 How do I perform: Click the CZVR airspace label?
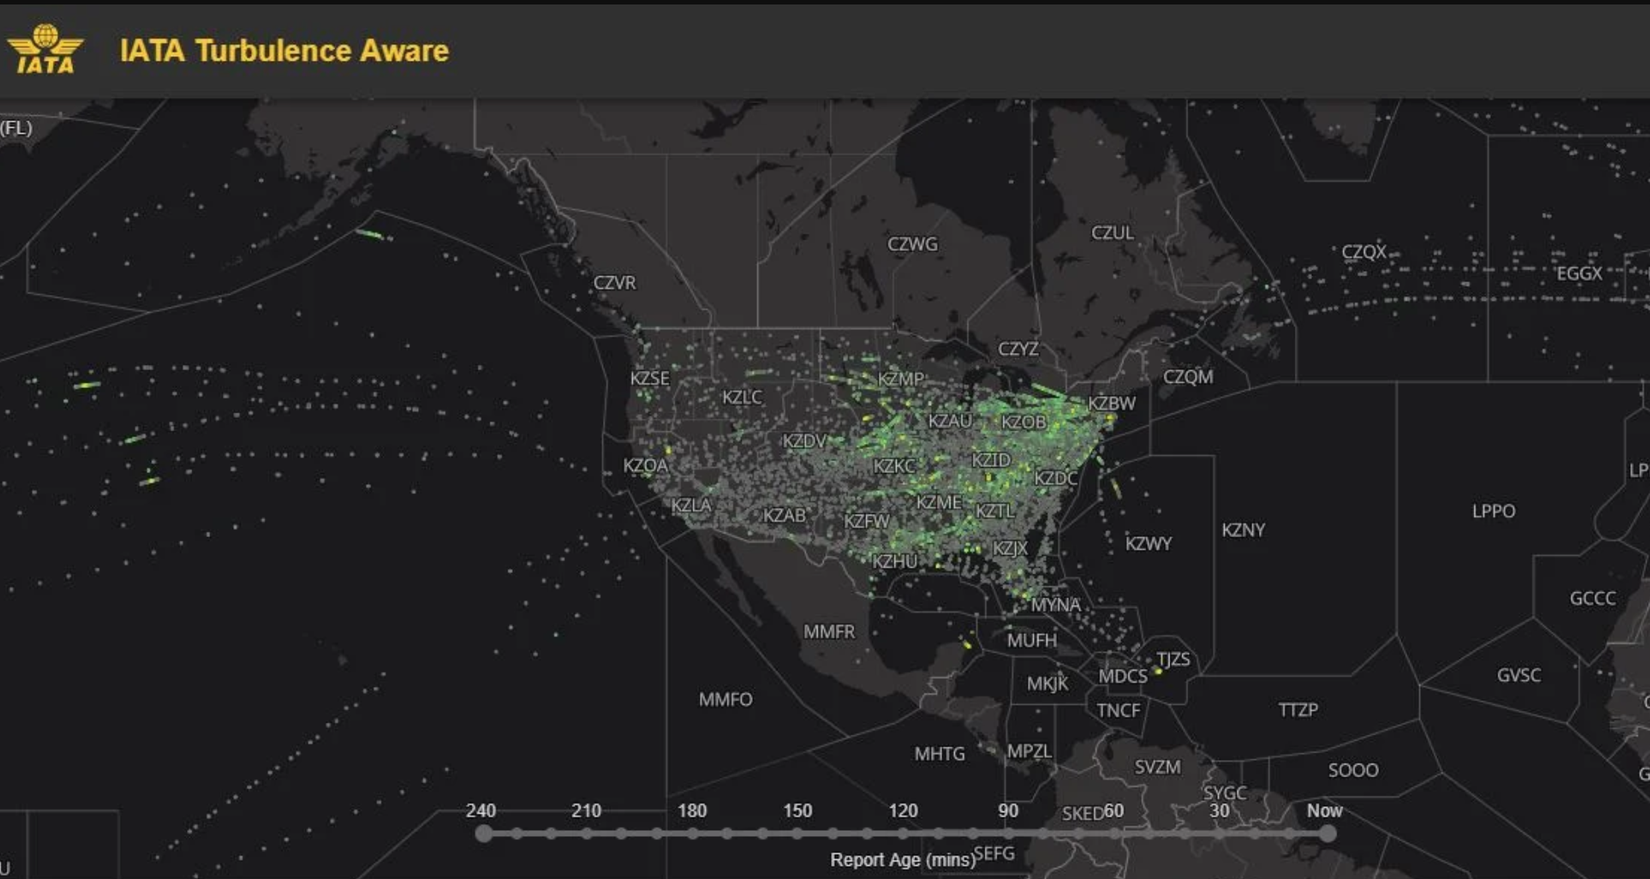point(614,283)
